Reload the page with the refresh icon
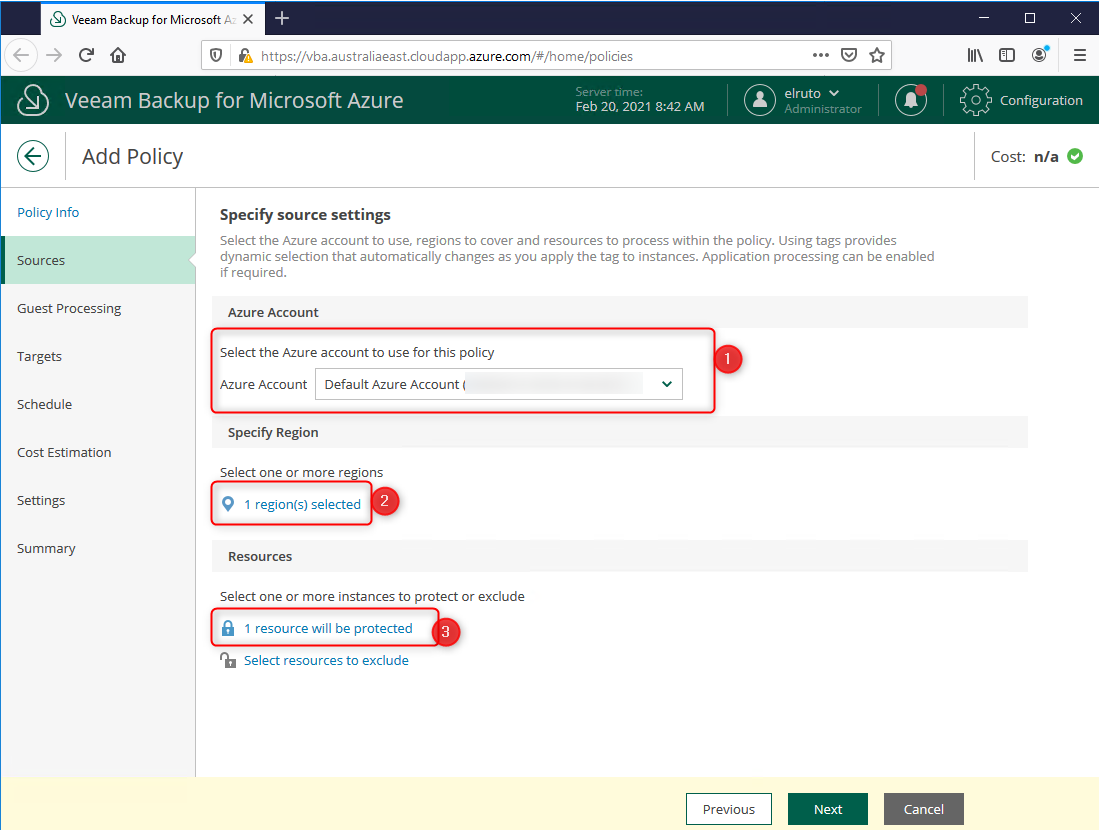The height and width of the screenshot is (830, 1099). click(x=86, y=56)
